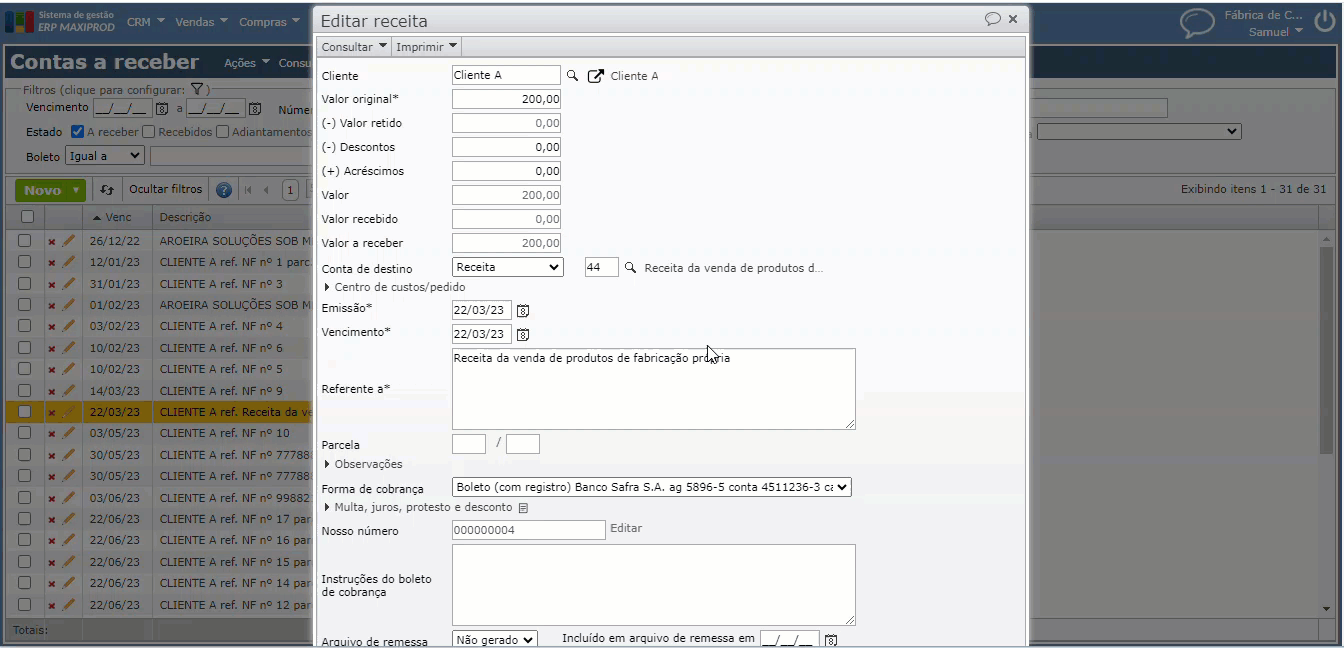Open the Imprimir menu in dialog
This screenshot has width=1344, height=648.
(427, 47)
